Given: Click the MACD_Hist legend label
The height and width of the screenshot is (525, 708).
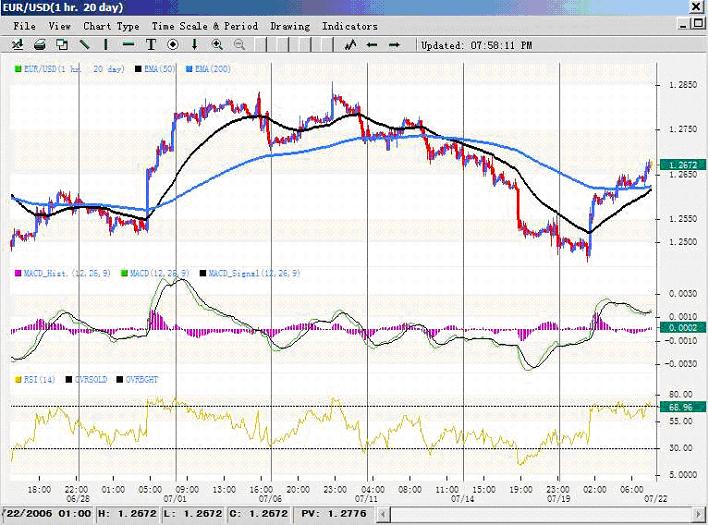Looking at the screenshot, I should (x=67, y=274).
